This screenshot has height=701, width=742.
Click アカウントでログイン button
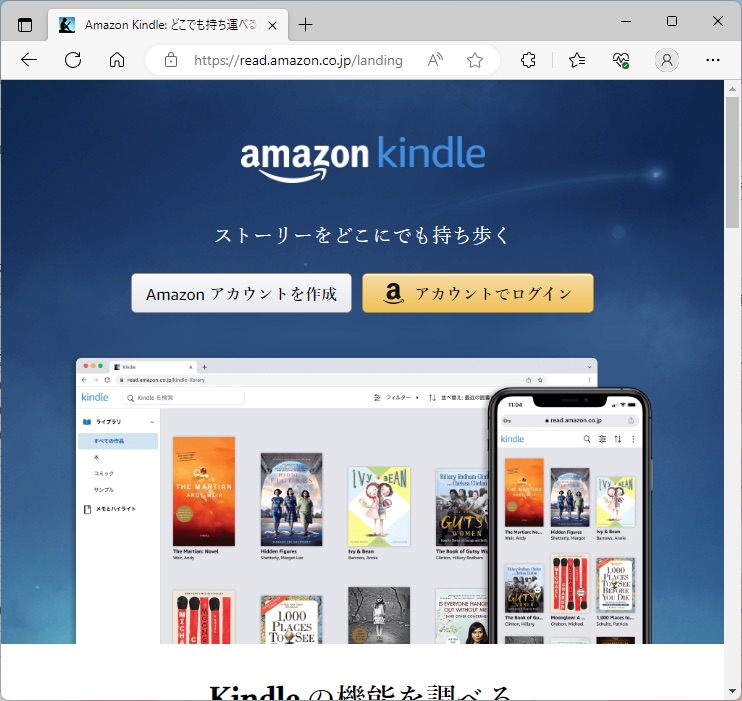478,293
